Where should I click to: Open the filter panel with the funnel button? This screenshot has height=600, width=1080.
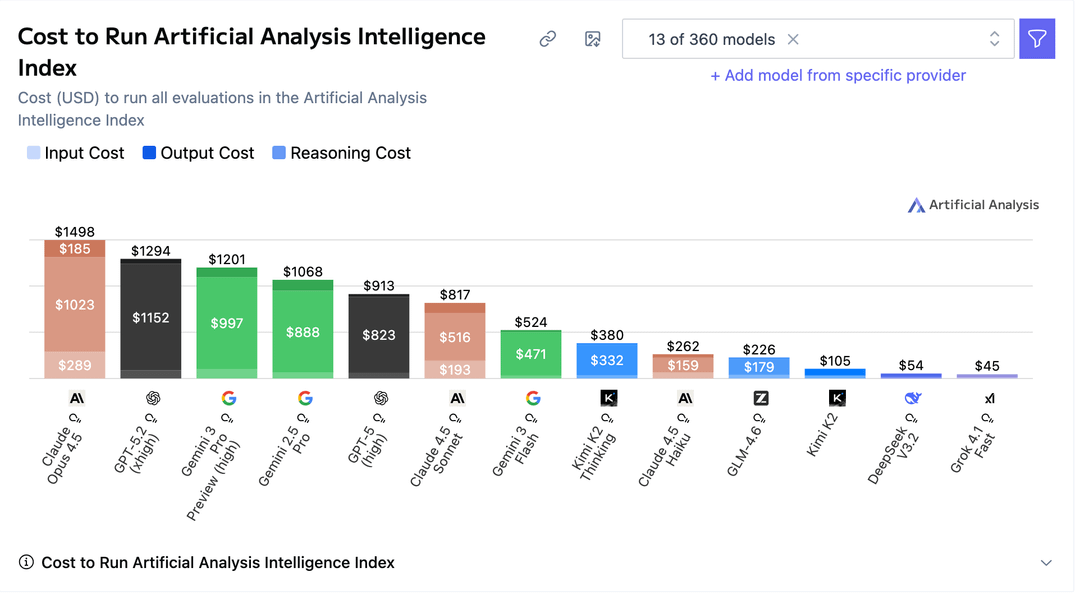point(1037,38)
